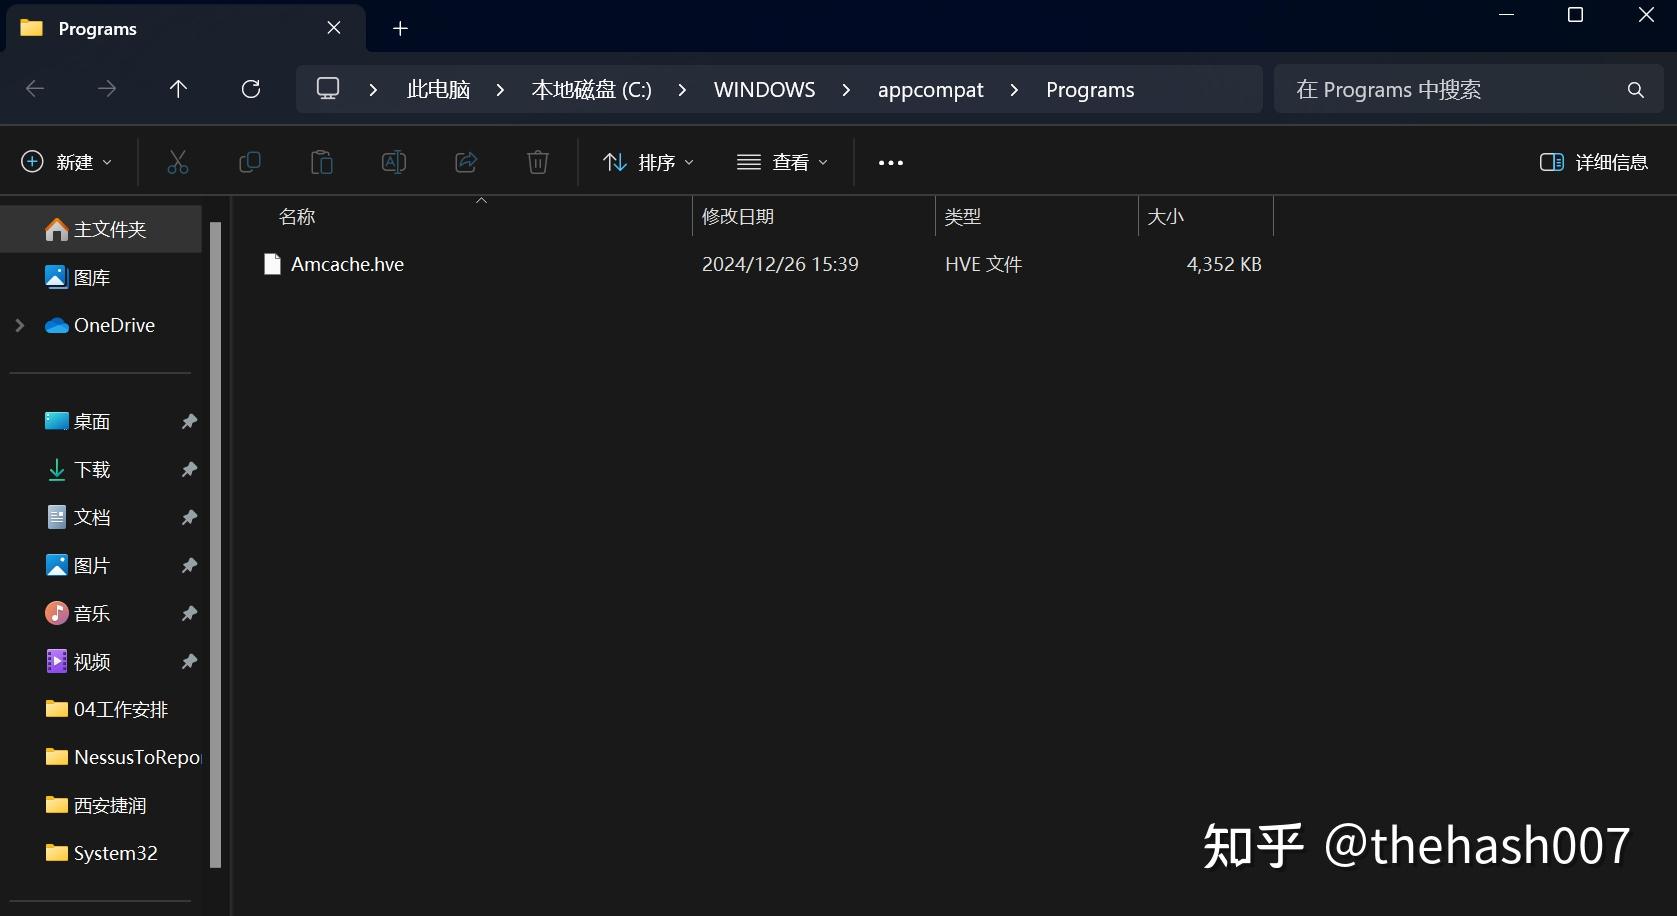Open the 新建 dropdown menu
The image size is (1677, 916).
66,162
